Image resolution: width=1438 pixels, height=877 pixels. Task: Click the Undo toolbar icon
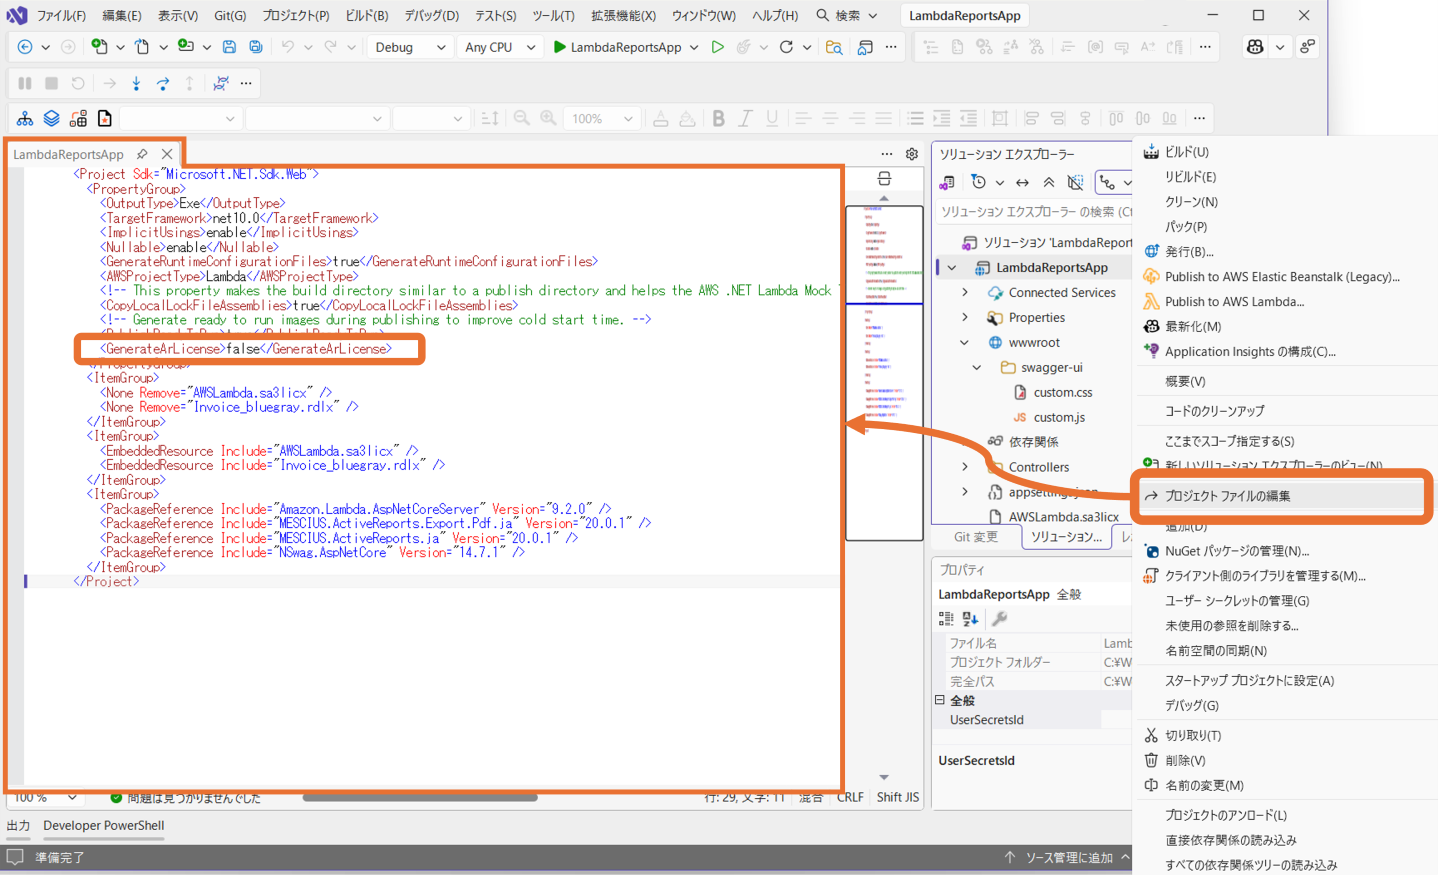[x=288, y=47]
